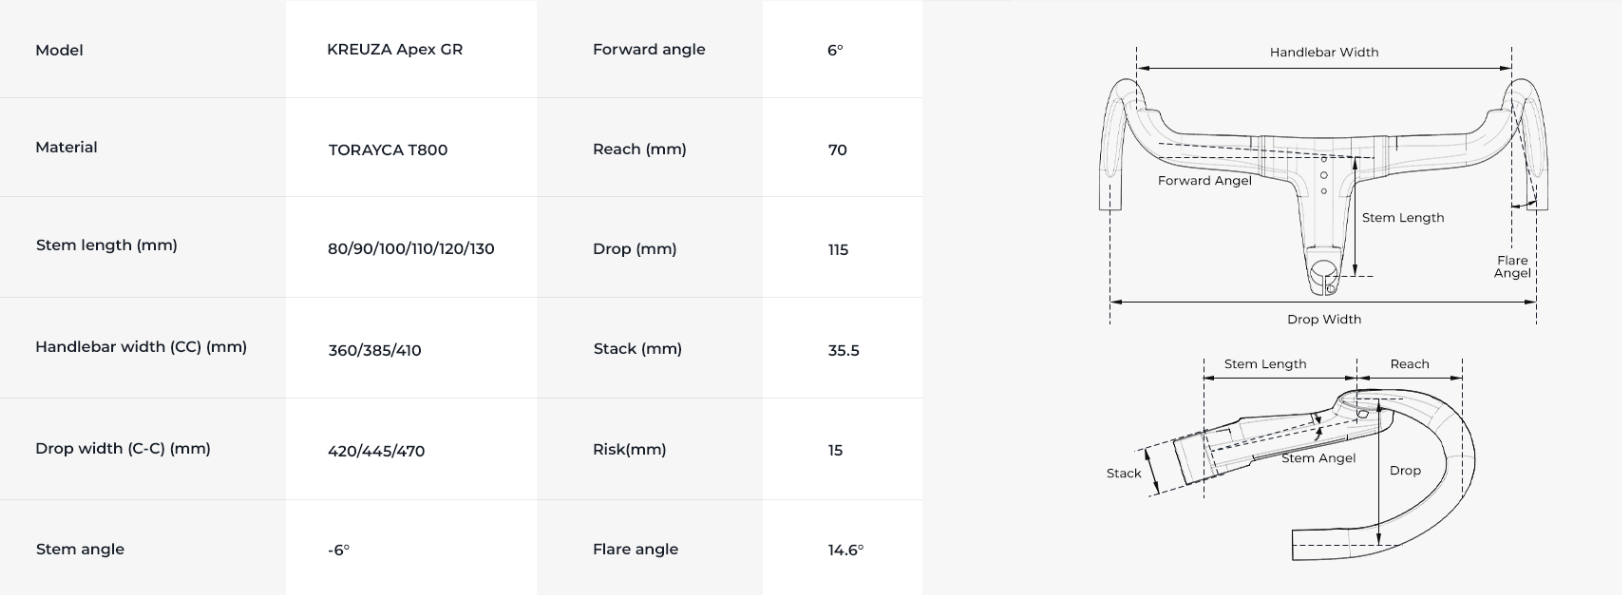Screen dimensions: 1622x595
Task: Select the Flare angle value 14.6°
Action: click(x=845, y=550)
